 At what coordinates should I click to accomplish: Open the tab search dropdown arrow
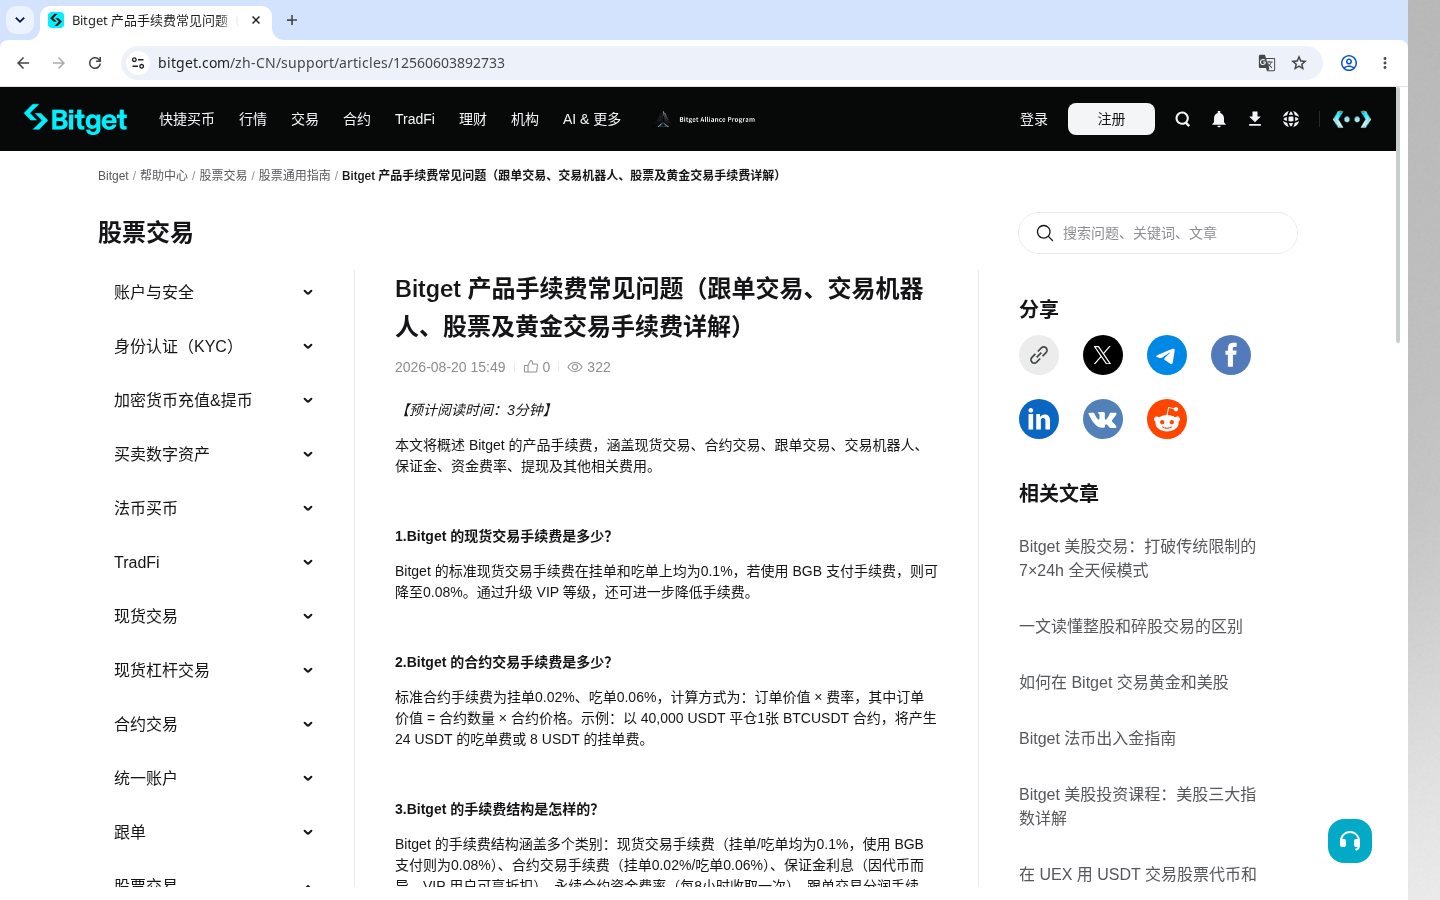(x=20, y=20)
